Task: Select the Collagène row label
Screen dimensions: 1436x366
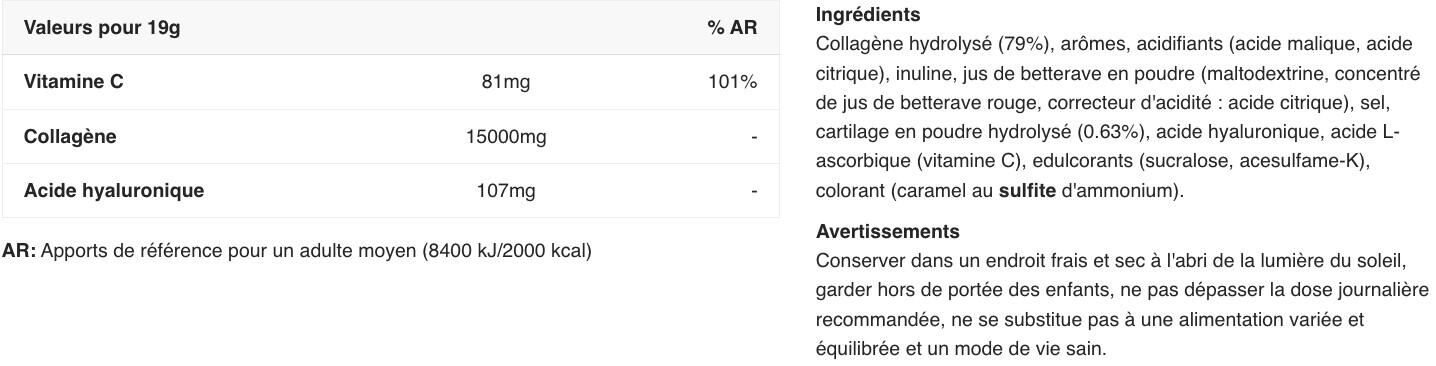Action: (x=70, y=137)
